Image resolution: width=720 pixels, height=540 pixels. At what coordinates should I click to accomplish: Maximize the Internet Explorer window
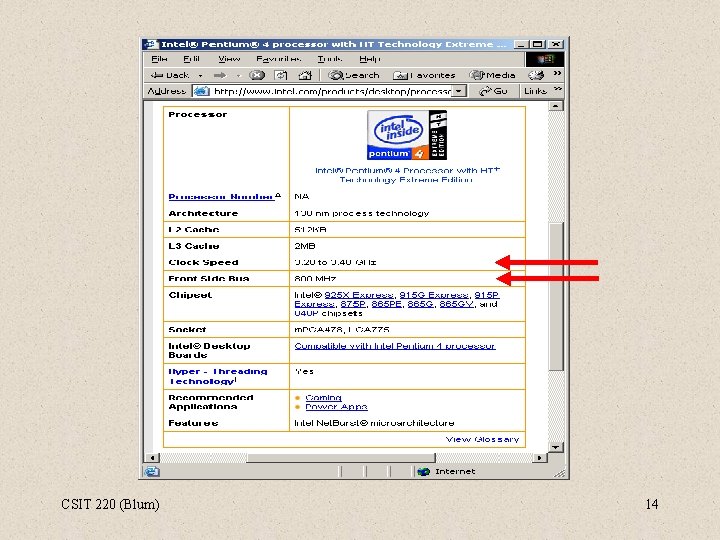(x=537, y=44)
